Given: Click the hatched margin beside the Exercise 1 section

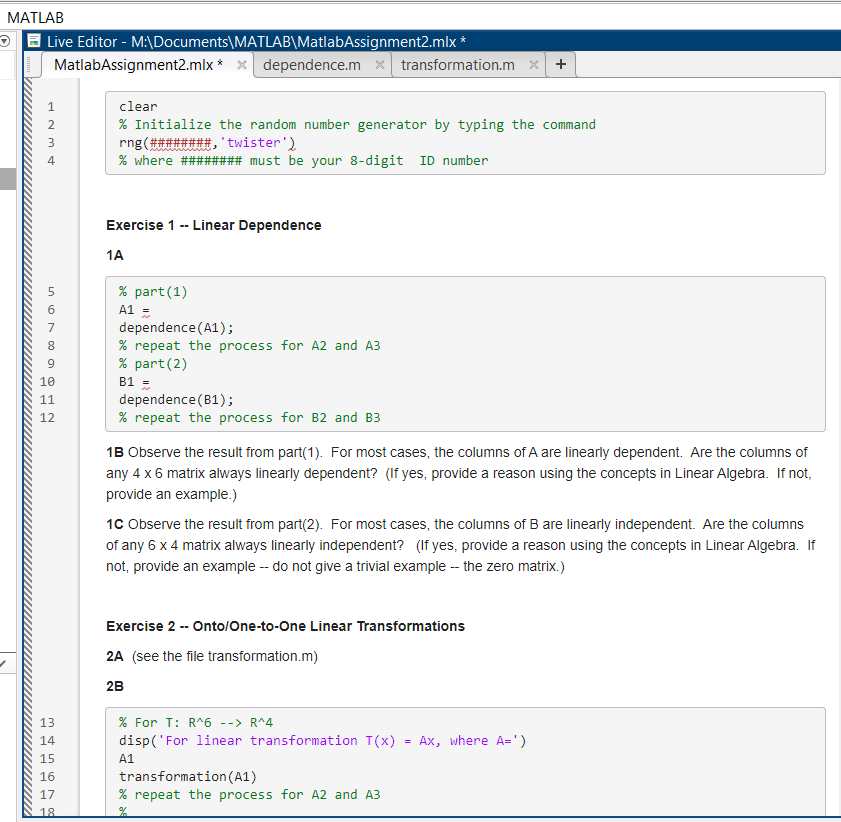Looking at the screenshot, I should coord(26,225).
